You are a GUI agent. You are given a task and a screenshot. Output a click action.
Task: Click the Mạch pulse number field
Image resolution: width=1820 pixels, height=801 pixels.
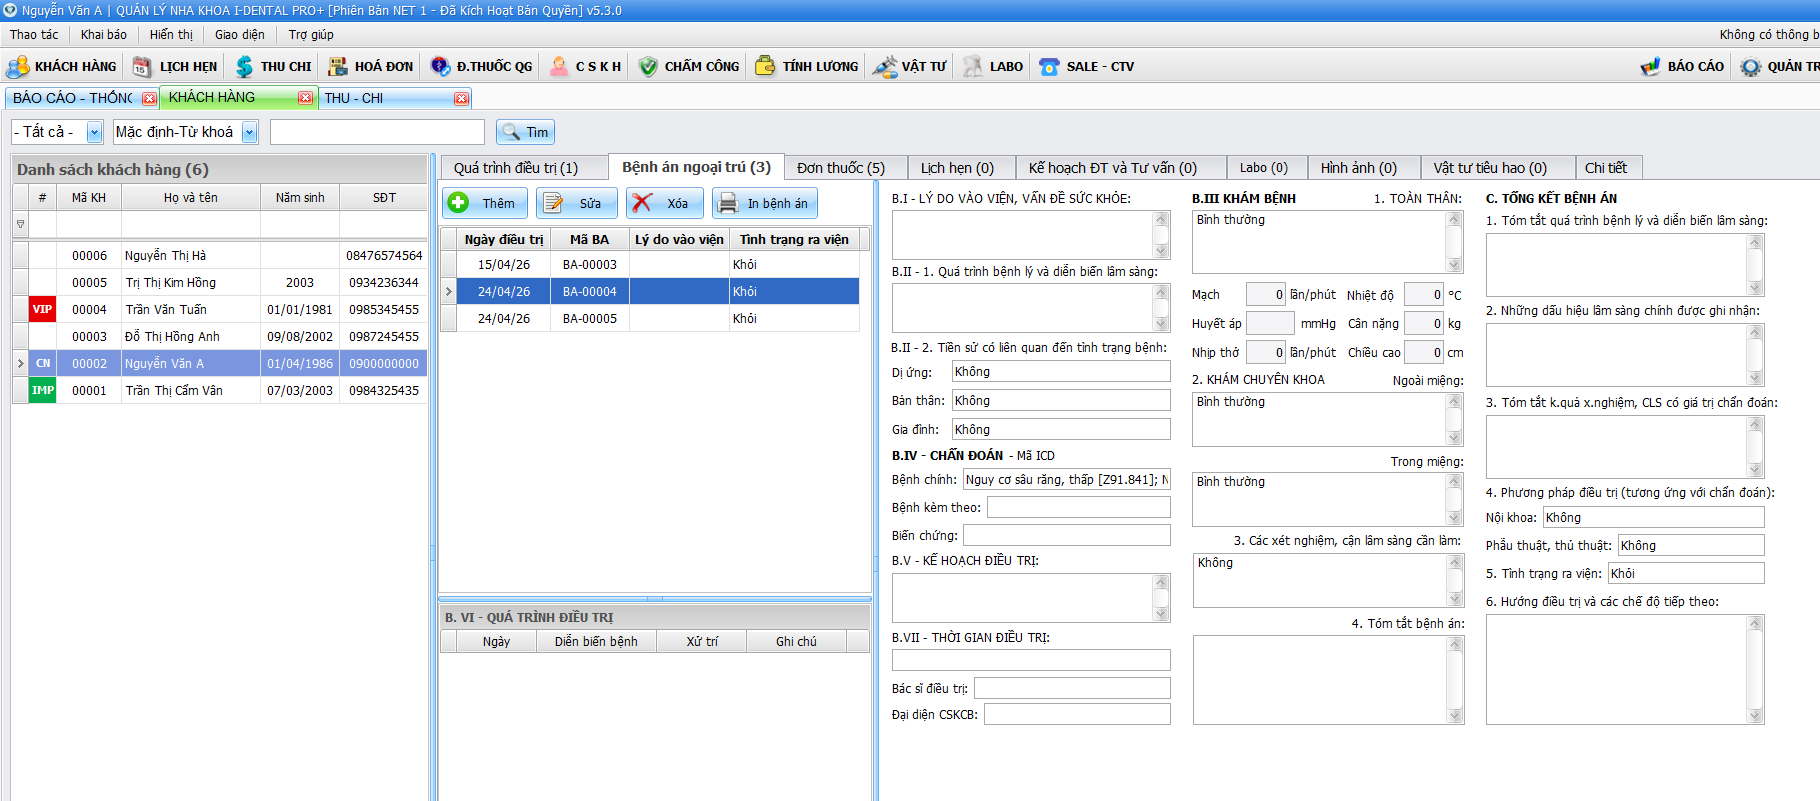tap(1266, 295)
